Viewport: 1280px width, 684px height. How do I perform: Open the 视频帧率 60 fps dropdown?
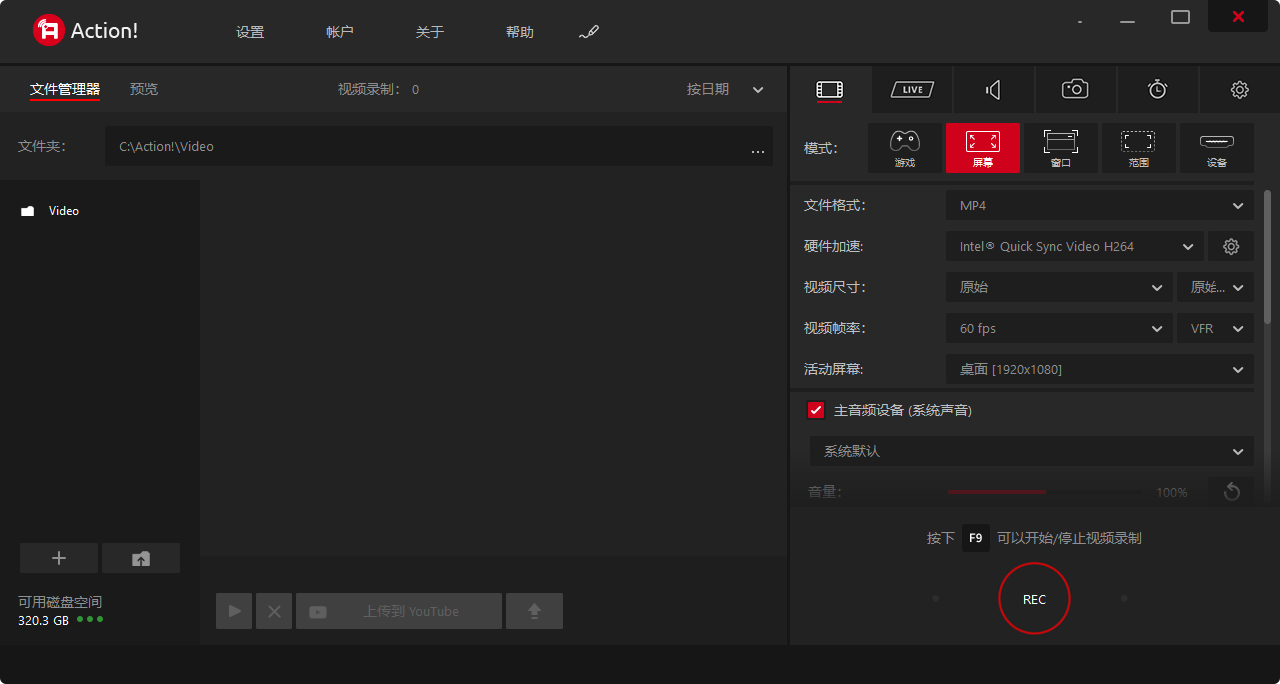coord(1058,328)
